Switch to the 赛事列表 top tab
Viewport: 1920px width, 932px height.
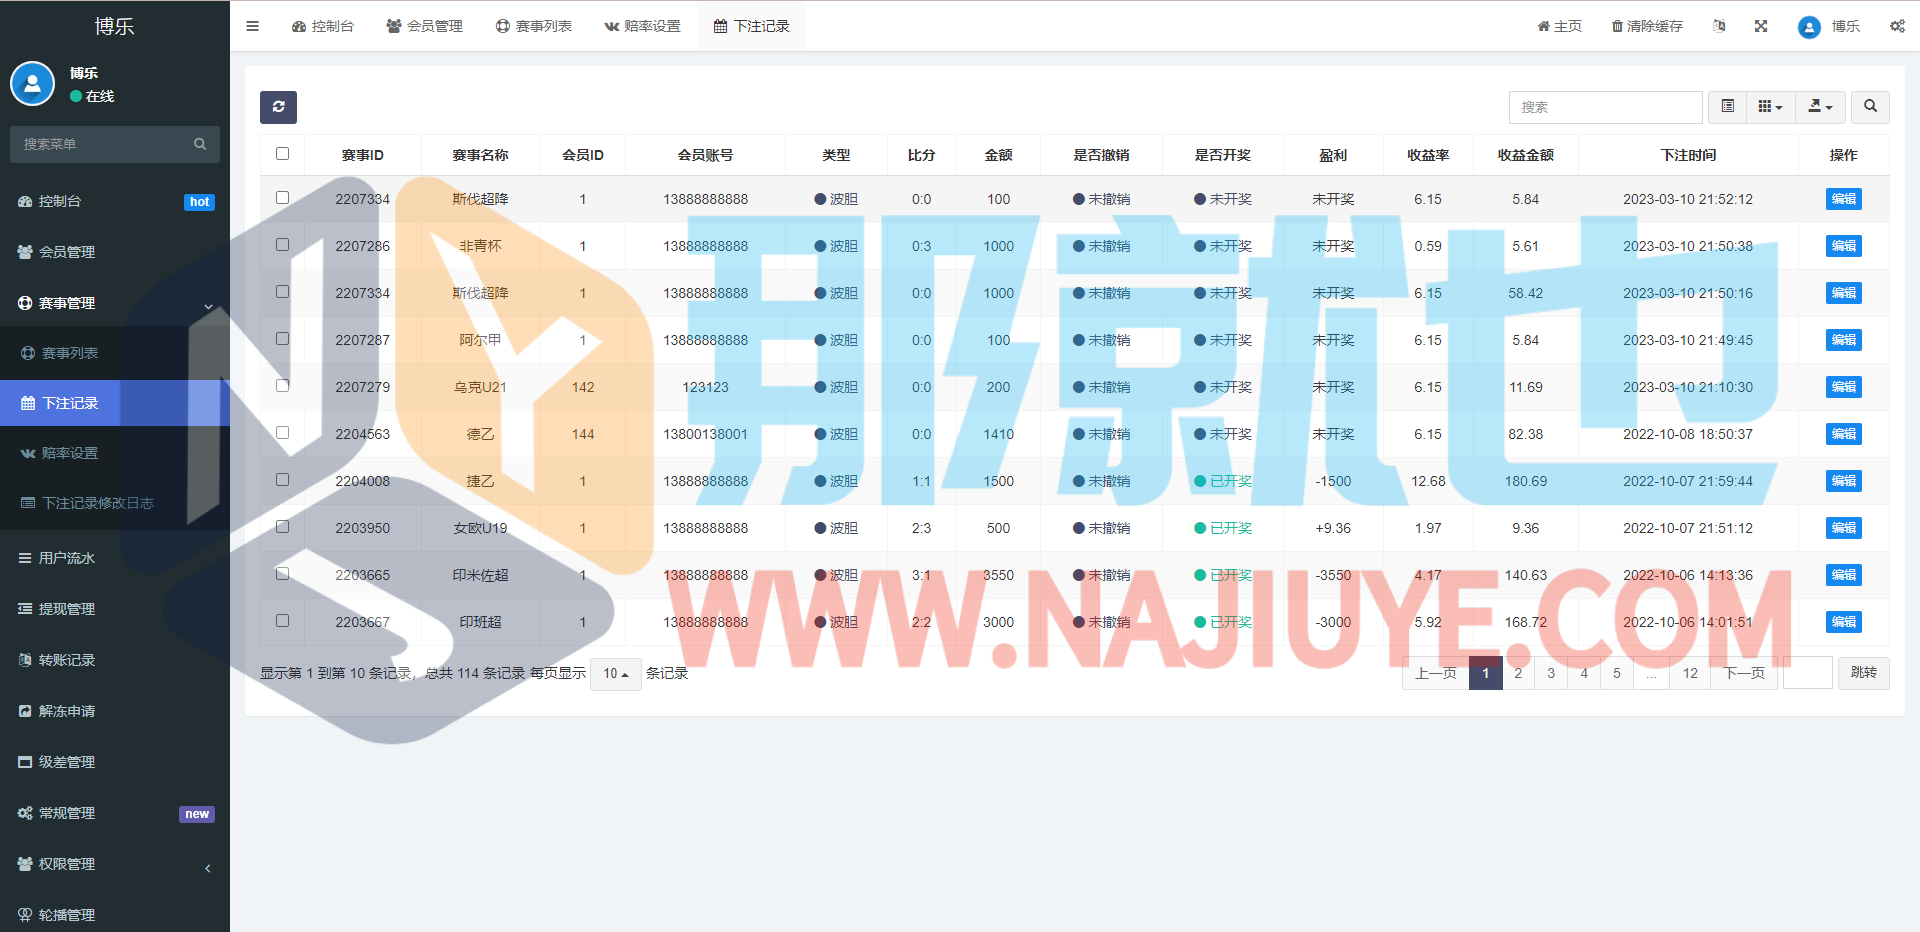534,26
